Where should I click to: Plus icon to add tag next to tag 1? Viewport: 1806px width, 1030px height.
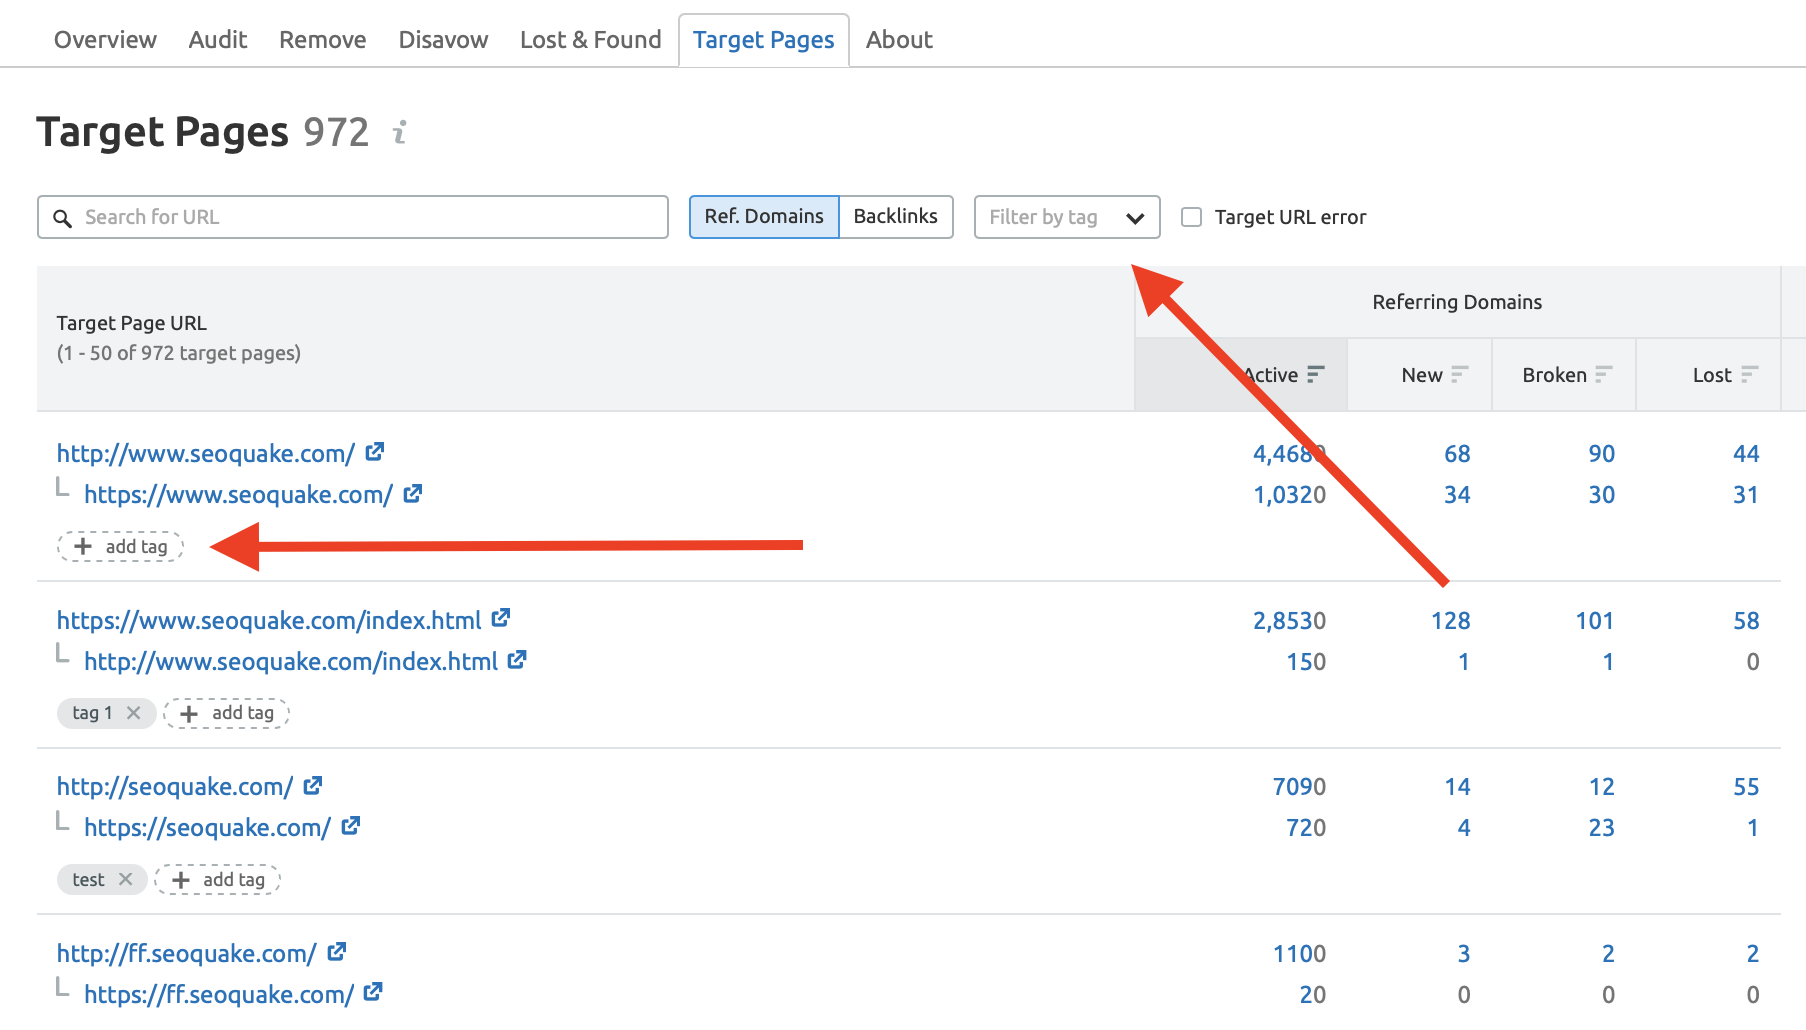[x=189, y=713]
